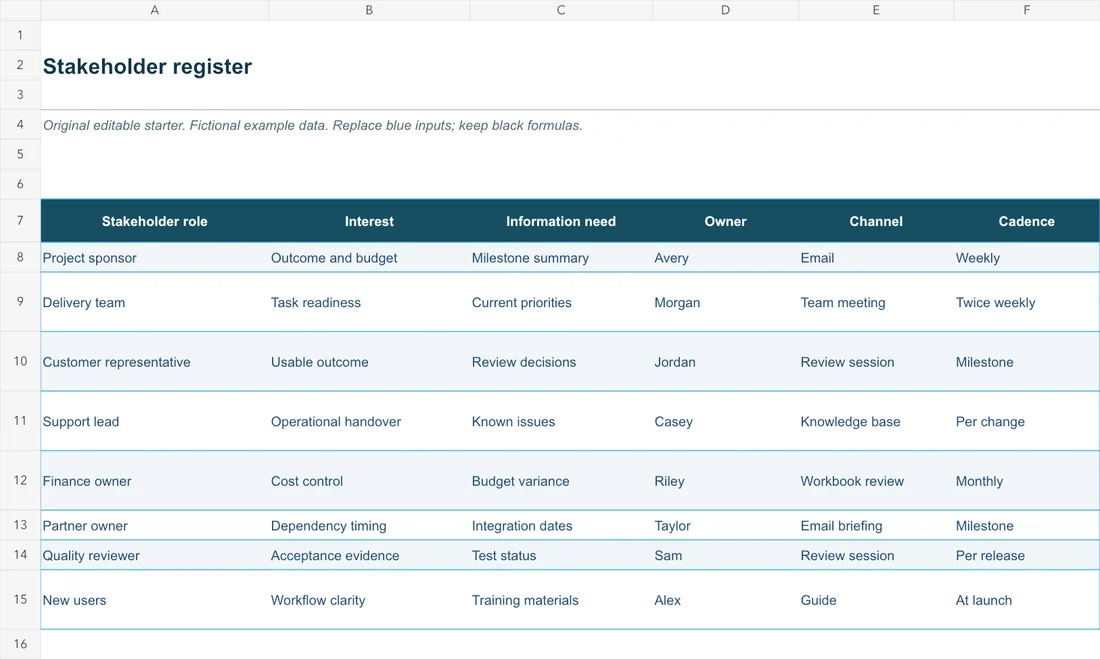The image size is (1100, 659).
Task: Select the owner cell "Taylor"
Action: (x=725, y=526)
